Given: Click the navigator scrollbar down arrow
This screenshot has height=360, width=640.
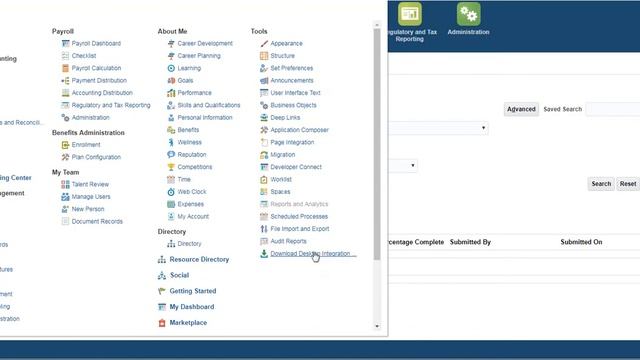Looking at the screenshot, I should 377,326.
